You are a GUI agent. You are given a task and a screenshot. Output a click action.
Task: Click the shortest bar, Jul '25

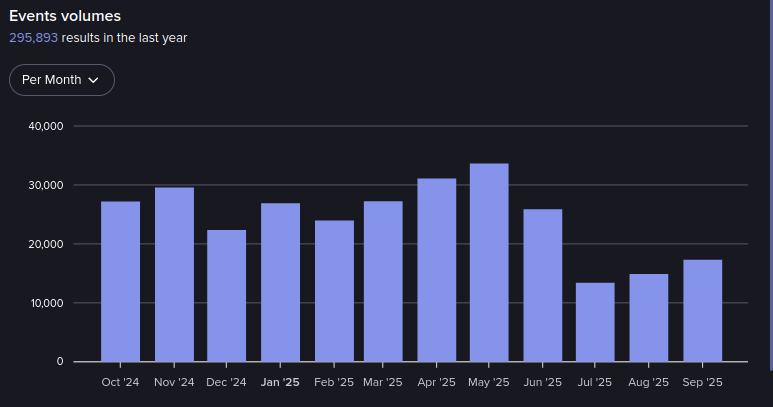[595, 322]
